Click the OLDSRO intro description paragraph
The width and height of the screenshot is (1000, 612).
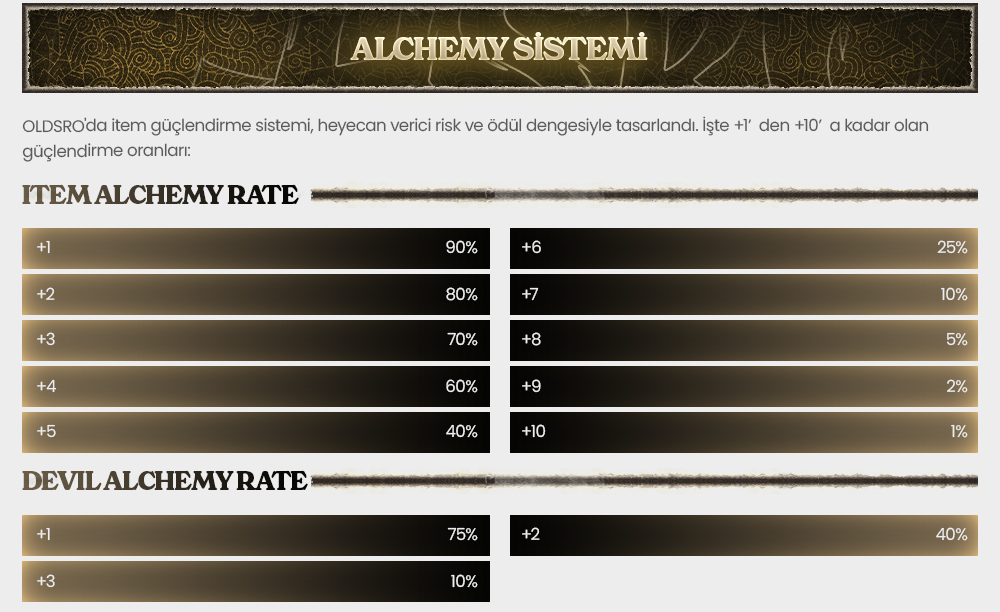pos(475,138)
